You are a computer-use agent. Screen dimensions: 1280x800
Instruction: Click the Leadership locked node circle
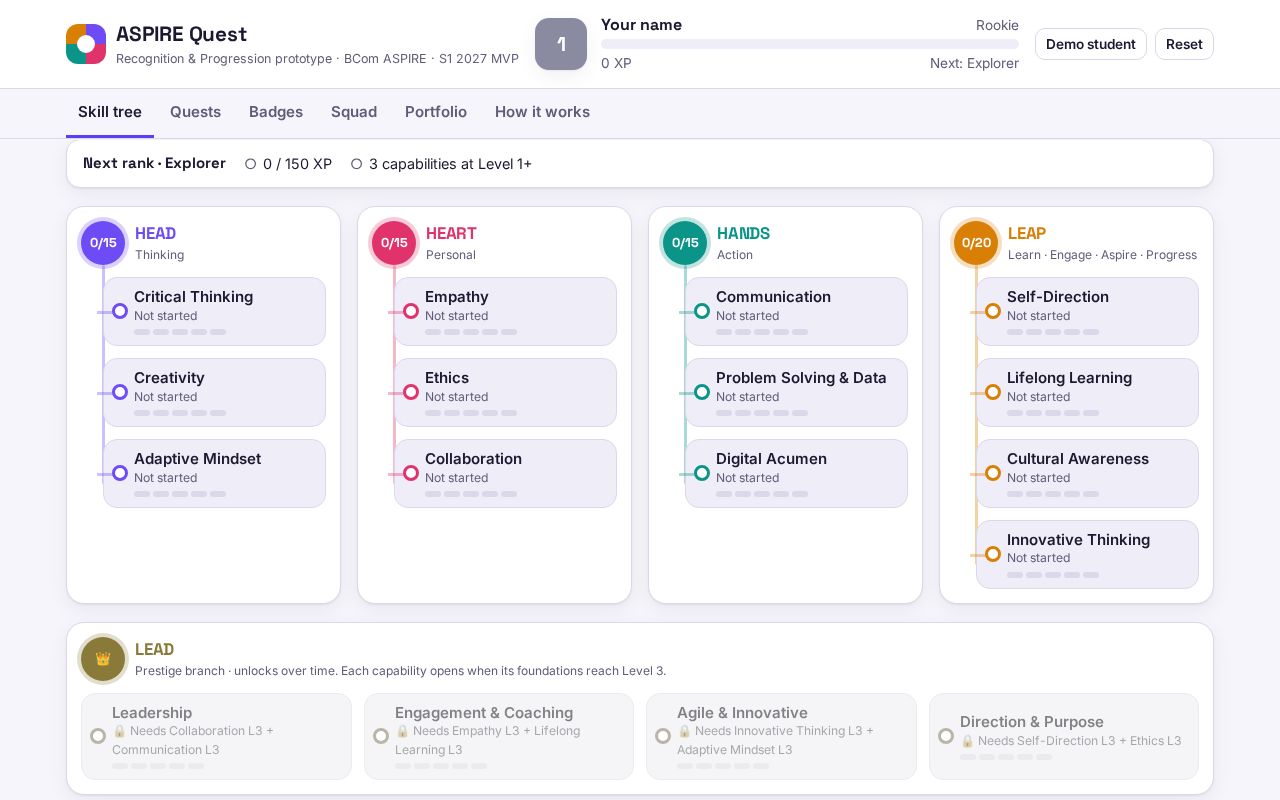click(98, 736)
